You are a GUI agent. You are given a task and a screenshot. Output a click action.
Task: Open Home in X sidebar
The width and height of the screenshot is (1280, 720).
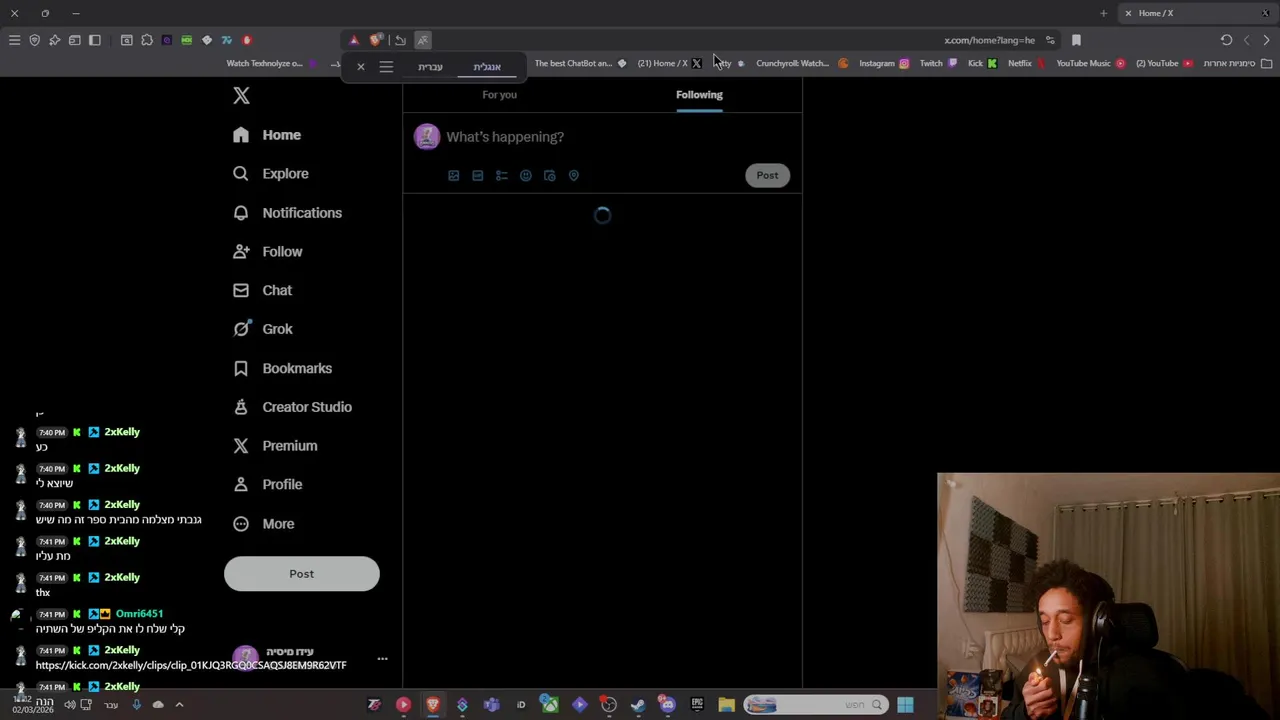coord(267,135)
